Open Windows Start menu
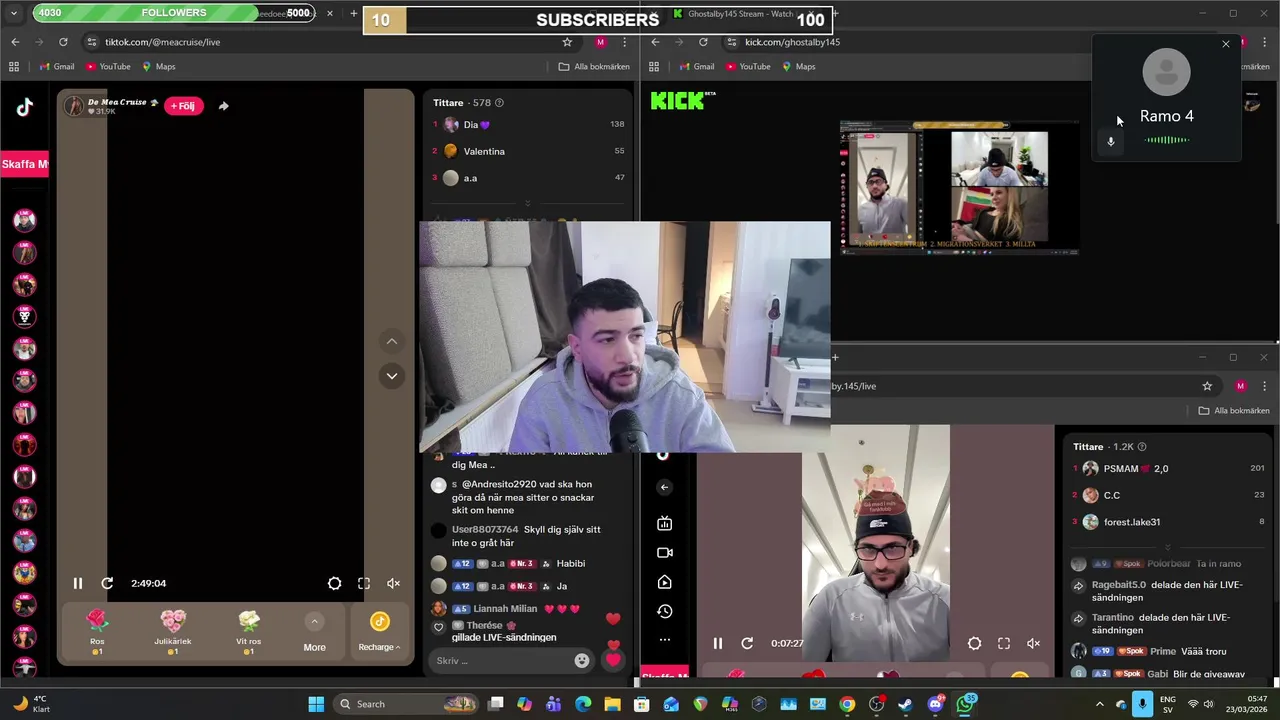 316,704
